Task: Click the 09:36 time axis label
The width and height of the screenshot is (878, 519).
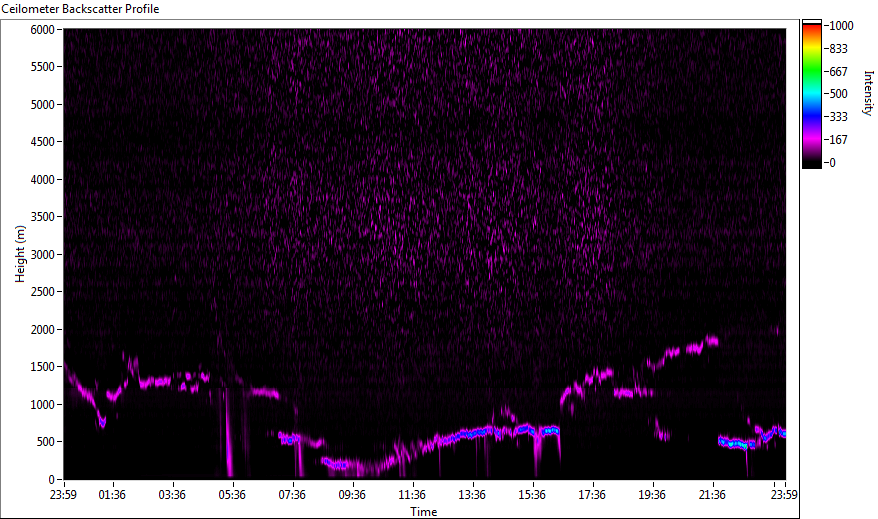Action: point(352,495)
